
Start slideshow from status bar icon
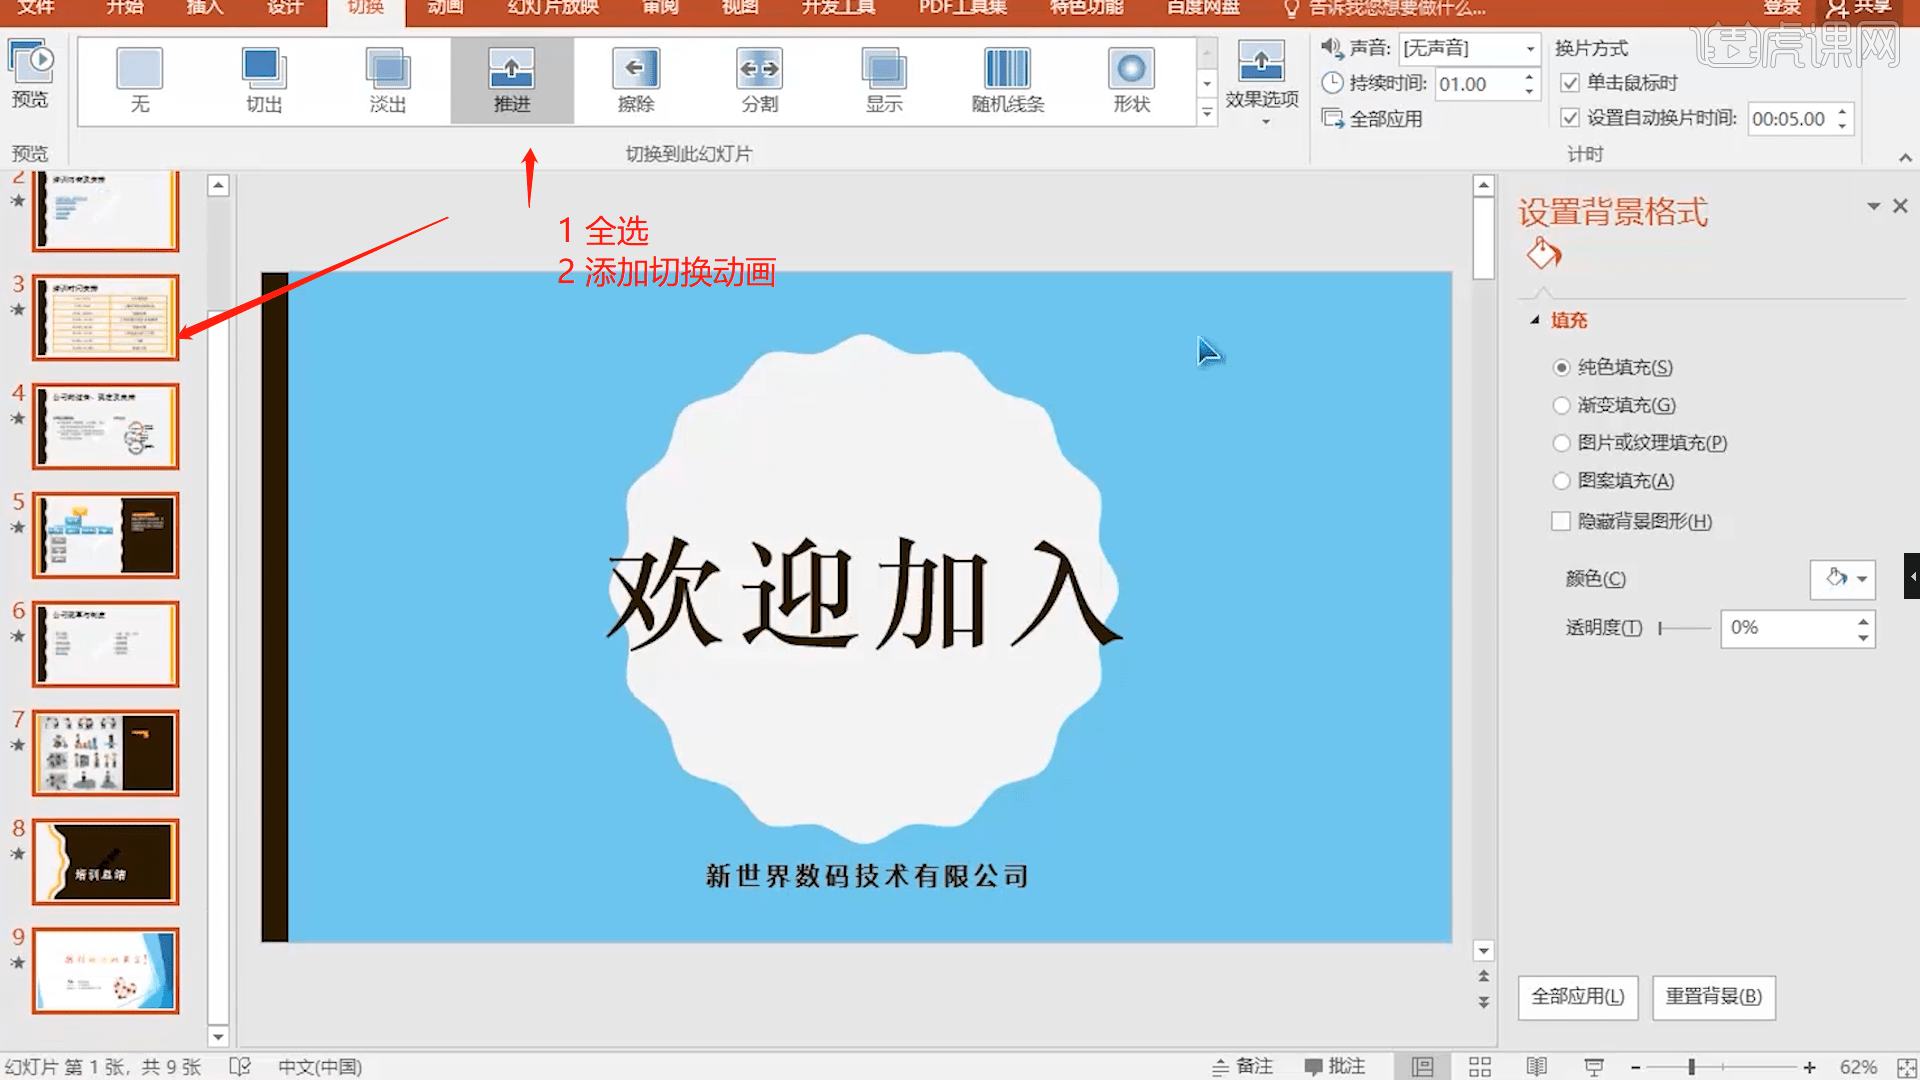(x=1594, y=1067)
